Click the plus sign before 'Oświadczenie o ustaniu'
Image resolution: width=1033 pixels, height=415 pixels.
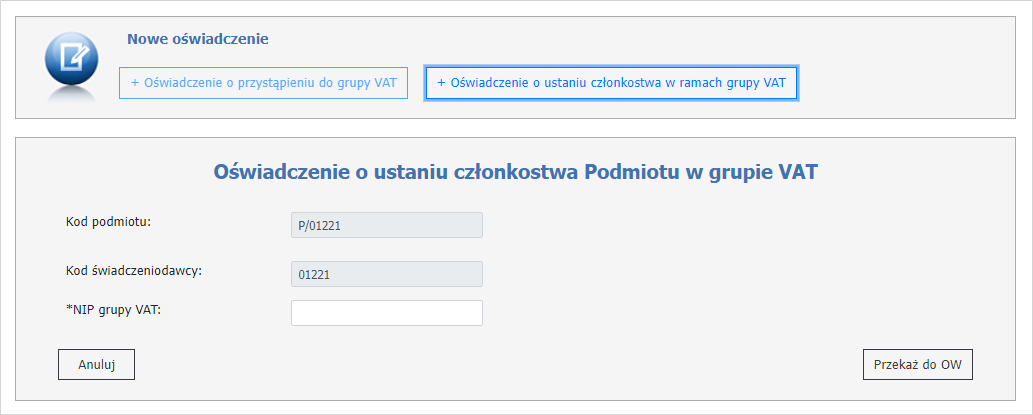(x=441, y=83)
